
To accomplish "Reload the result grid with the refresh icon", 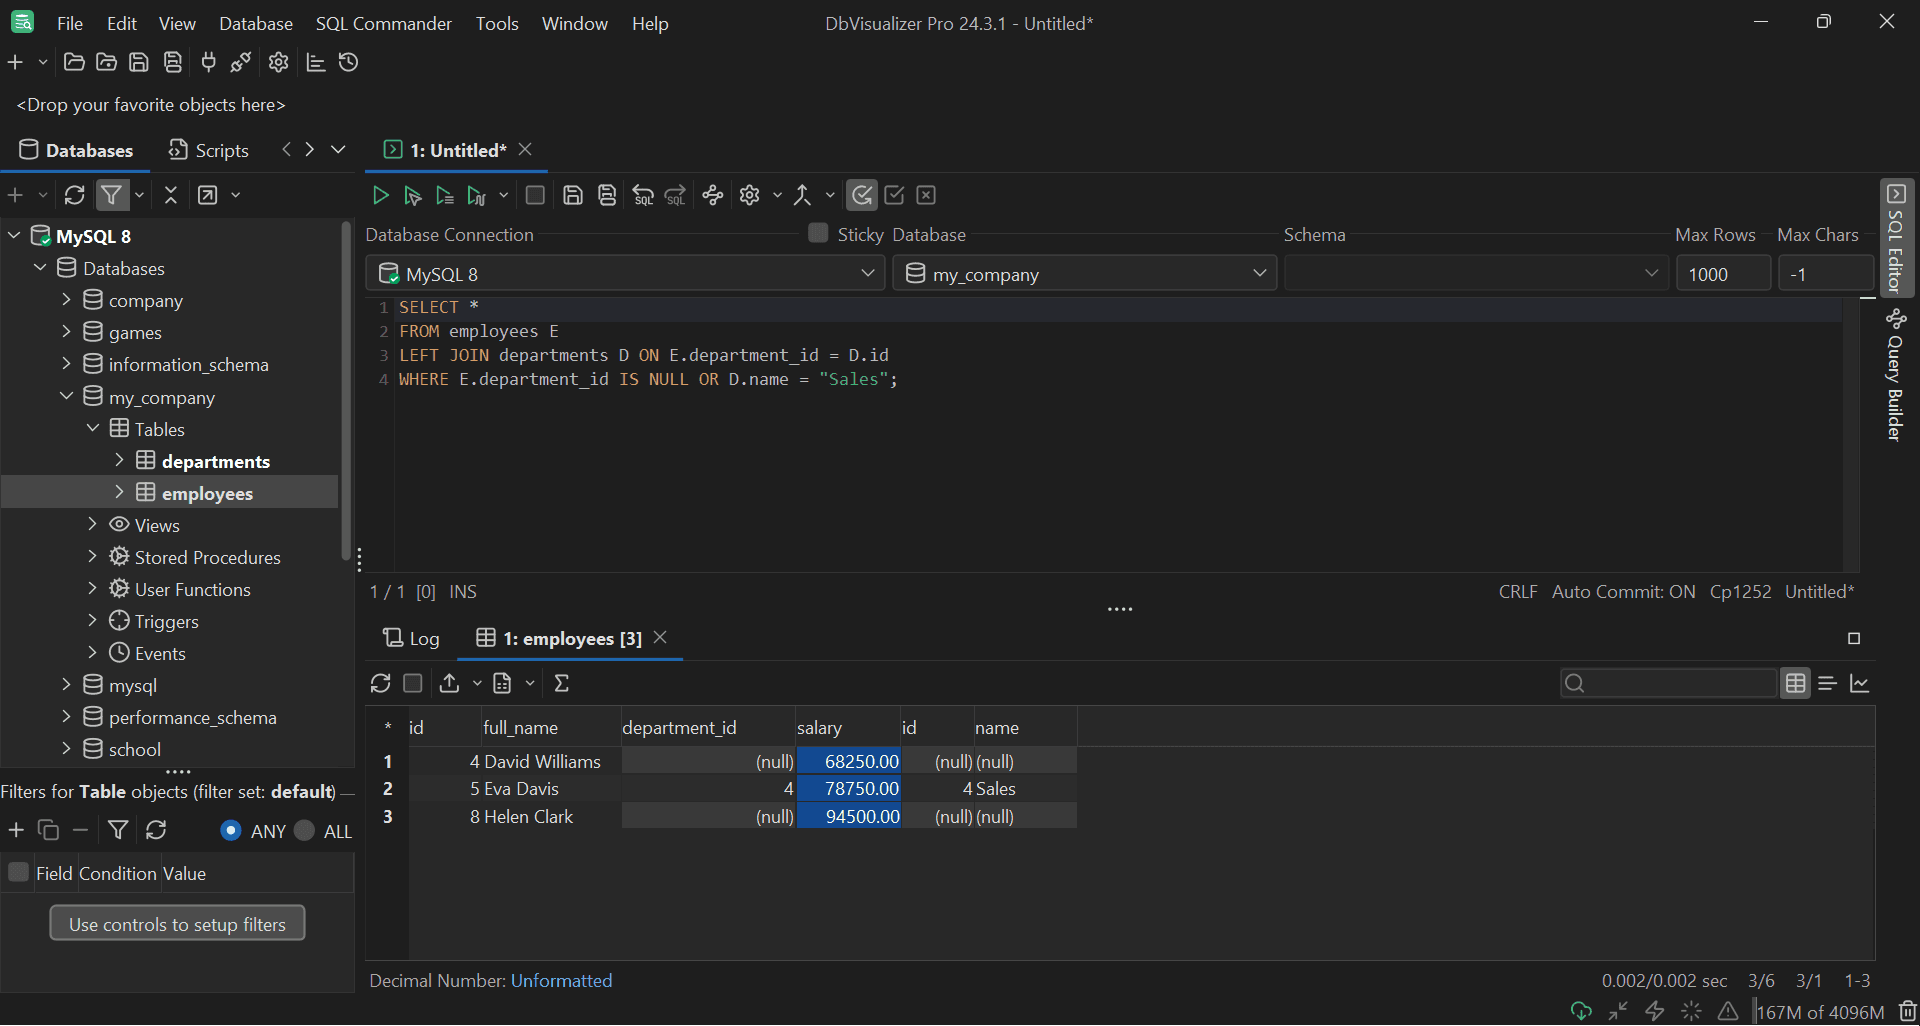I will [x=381, y=683].
